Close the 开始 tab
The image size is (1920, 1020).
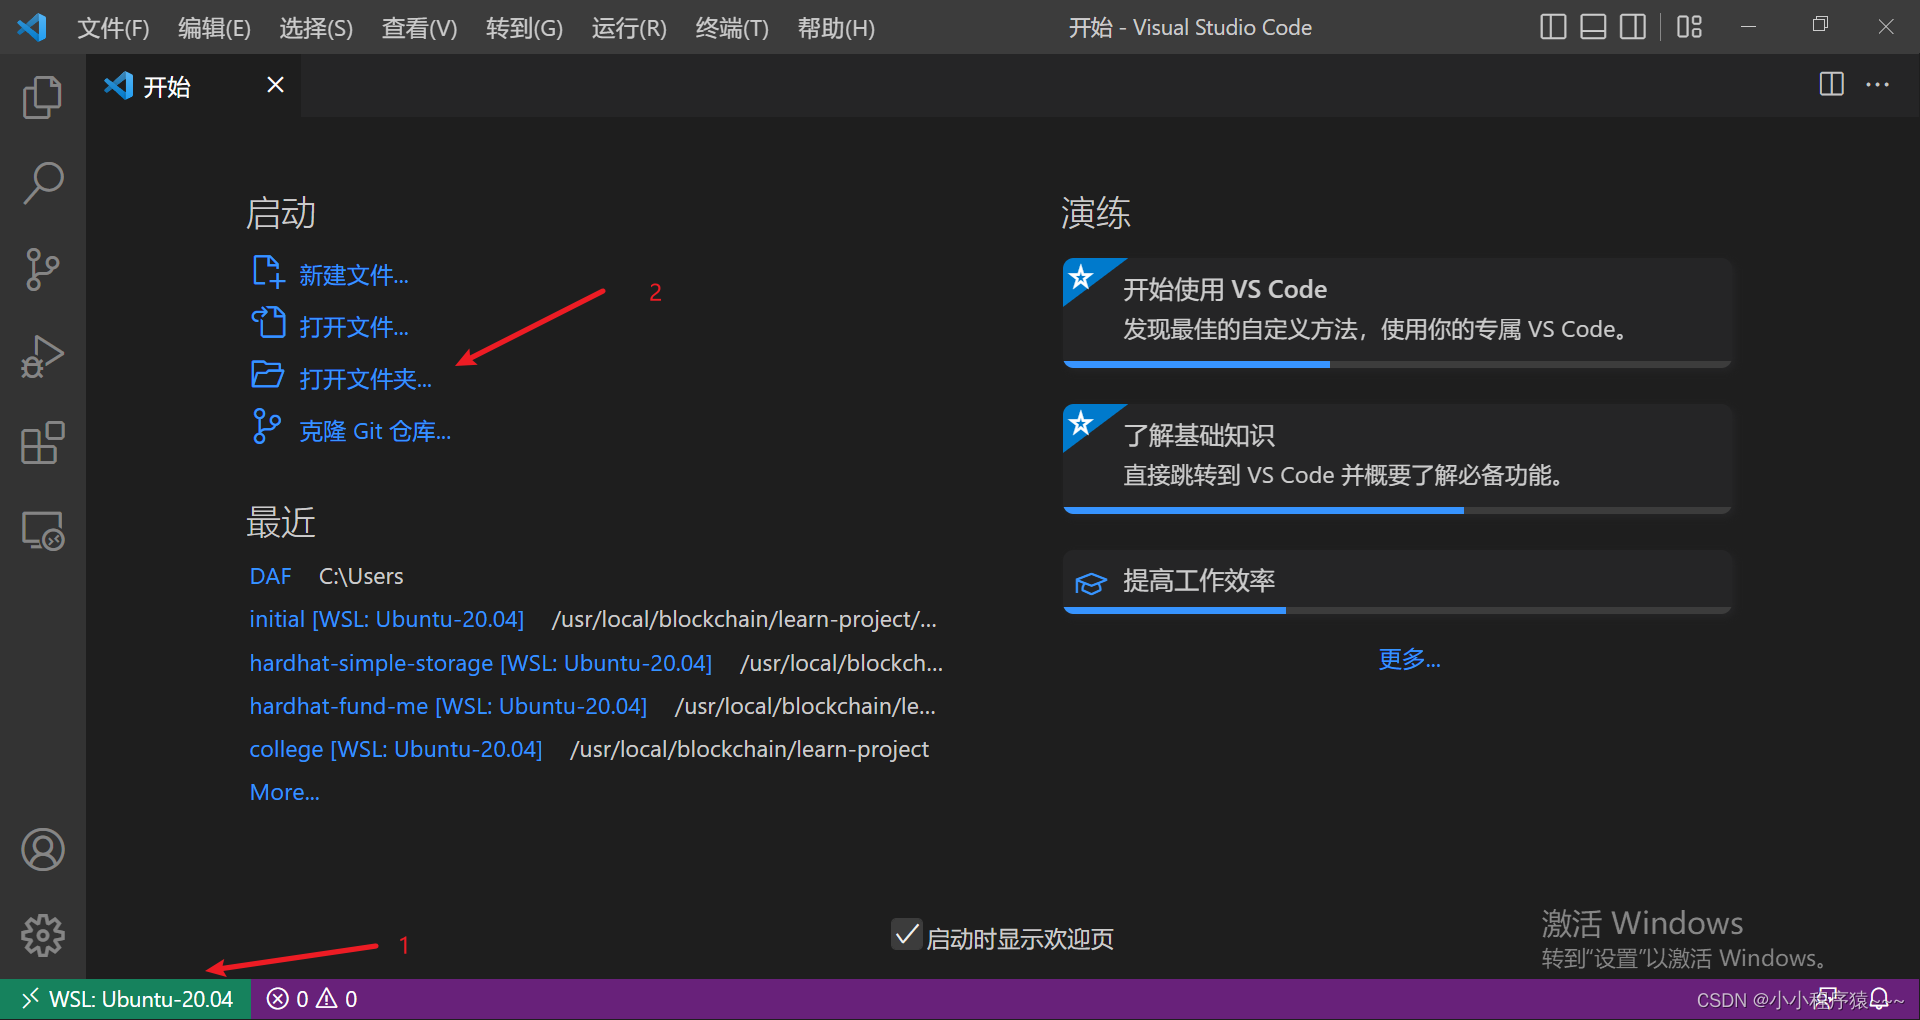(275, 86)
